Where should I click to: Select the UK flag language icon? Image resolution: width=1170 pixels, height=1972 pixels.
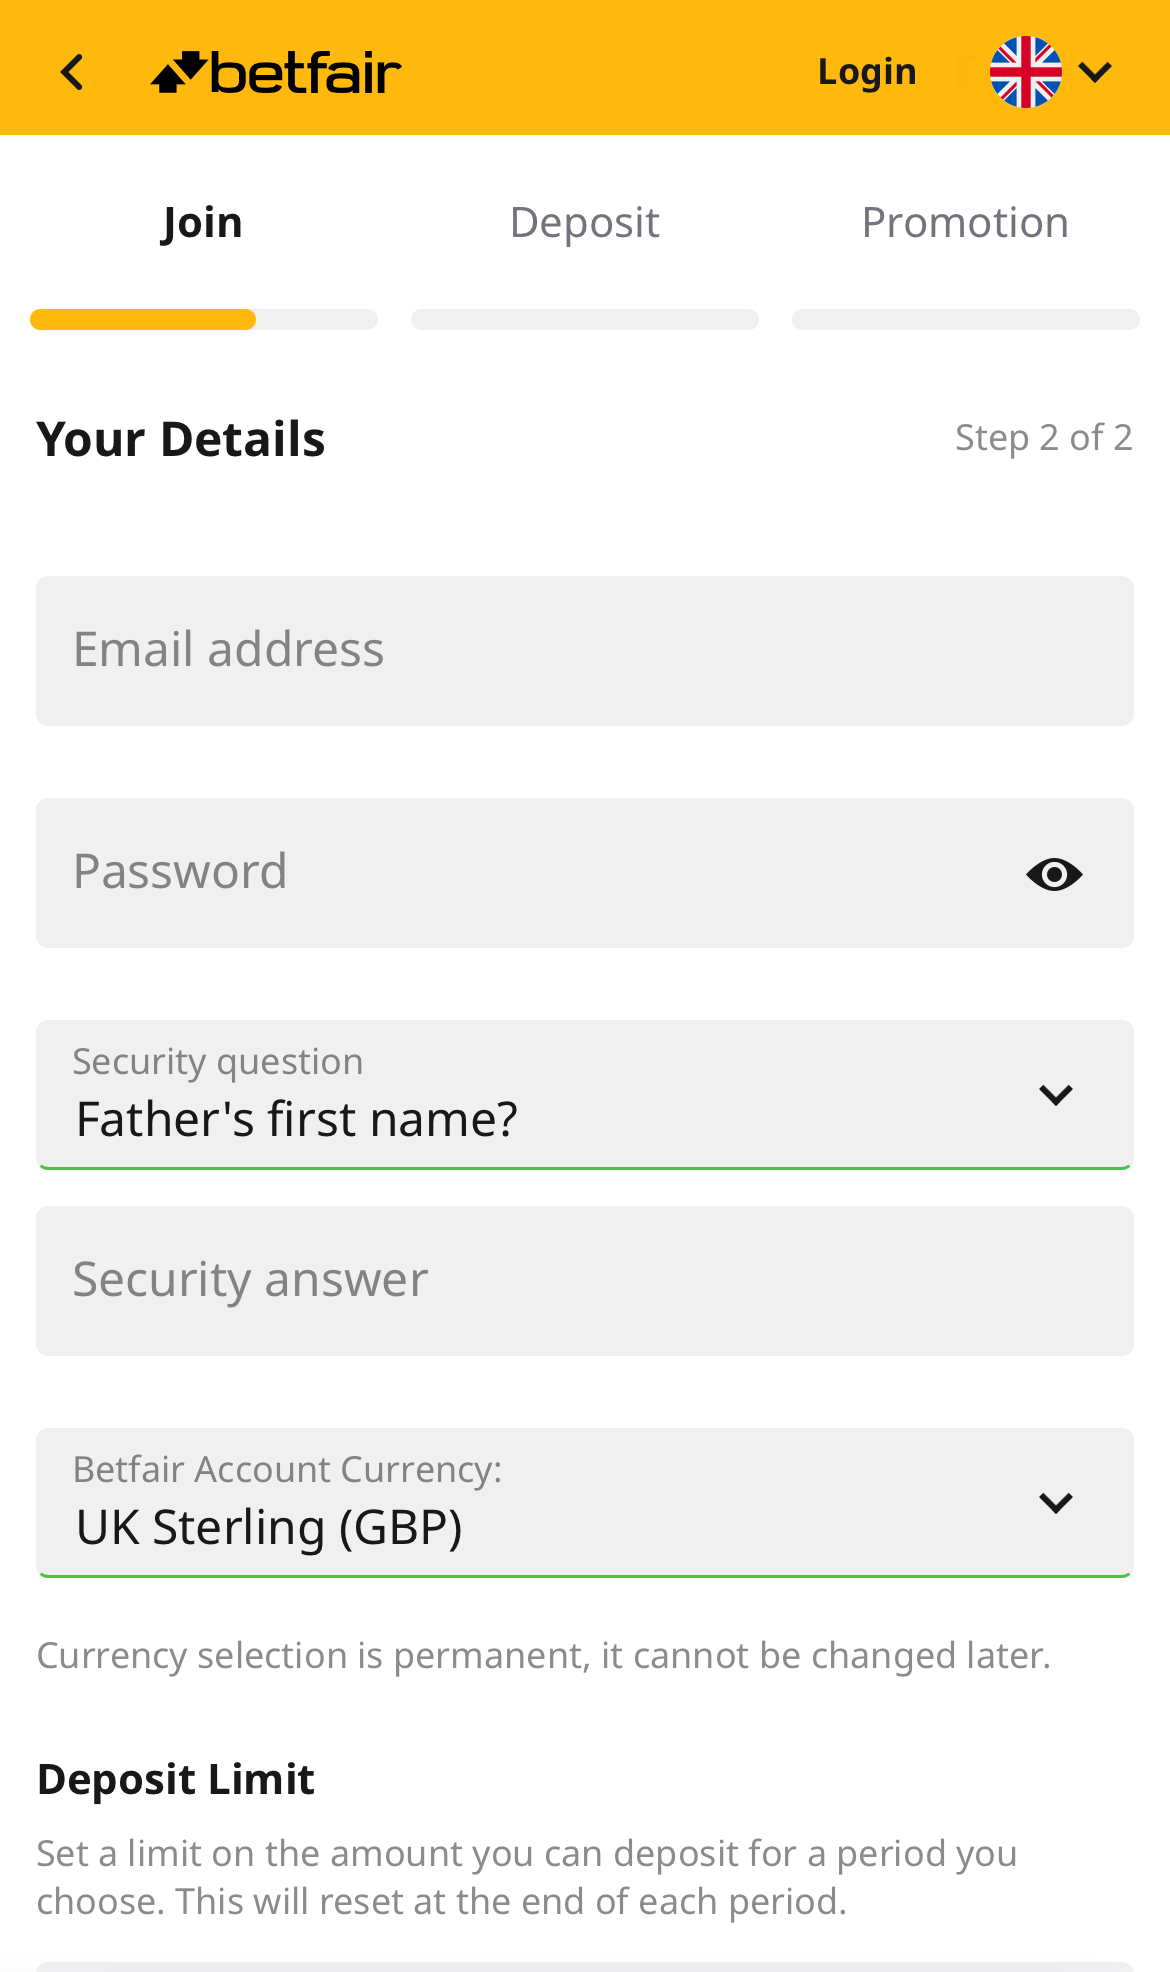click(x=1026, y=70)
